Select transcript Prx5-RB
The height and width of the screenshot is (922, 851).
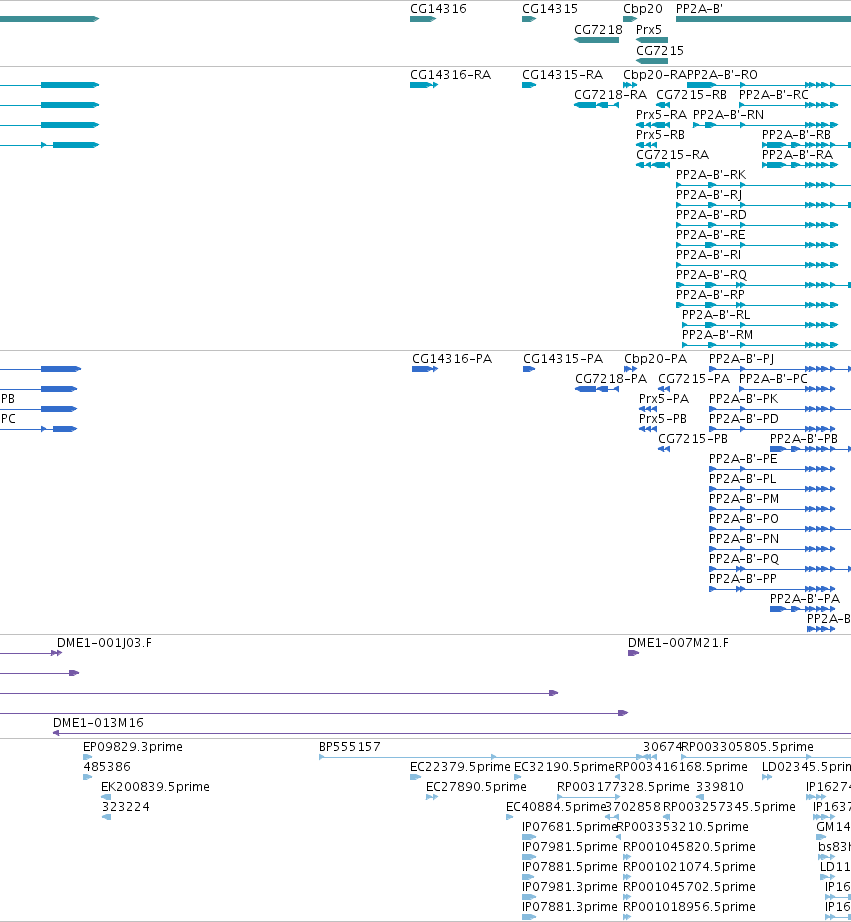[x=660, y=135]
